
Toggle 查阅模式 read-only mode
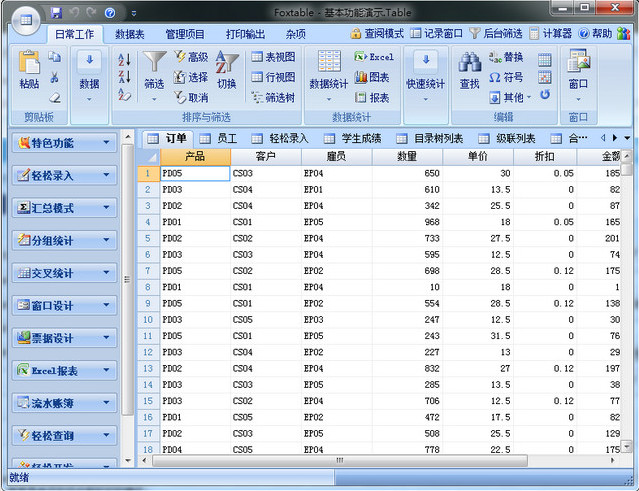click(377, 33)
